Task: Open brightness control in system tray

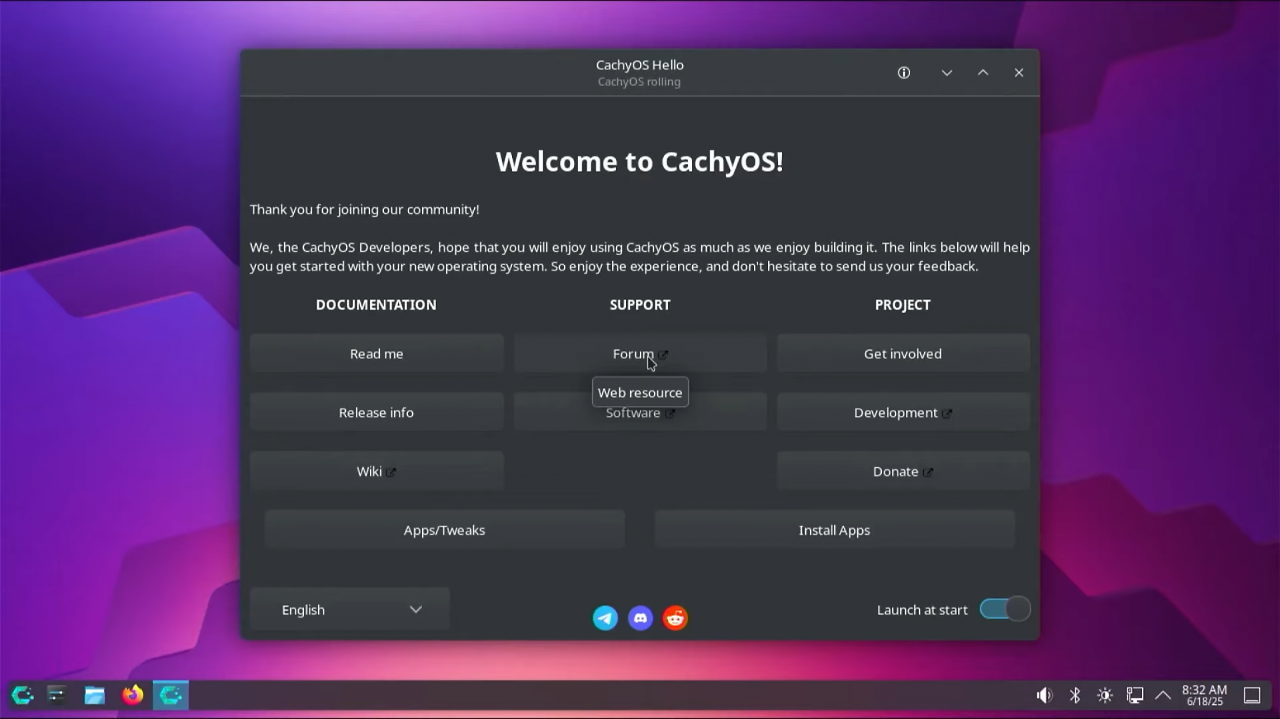Action: 1105,695
